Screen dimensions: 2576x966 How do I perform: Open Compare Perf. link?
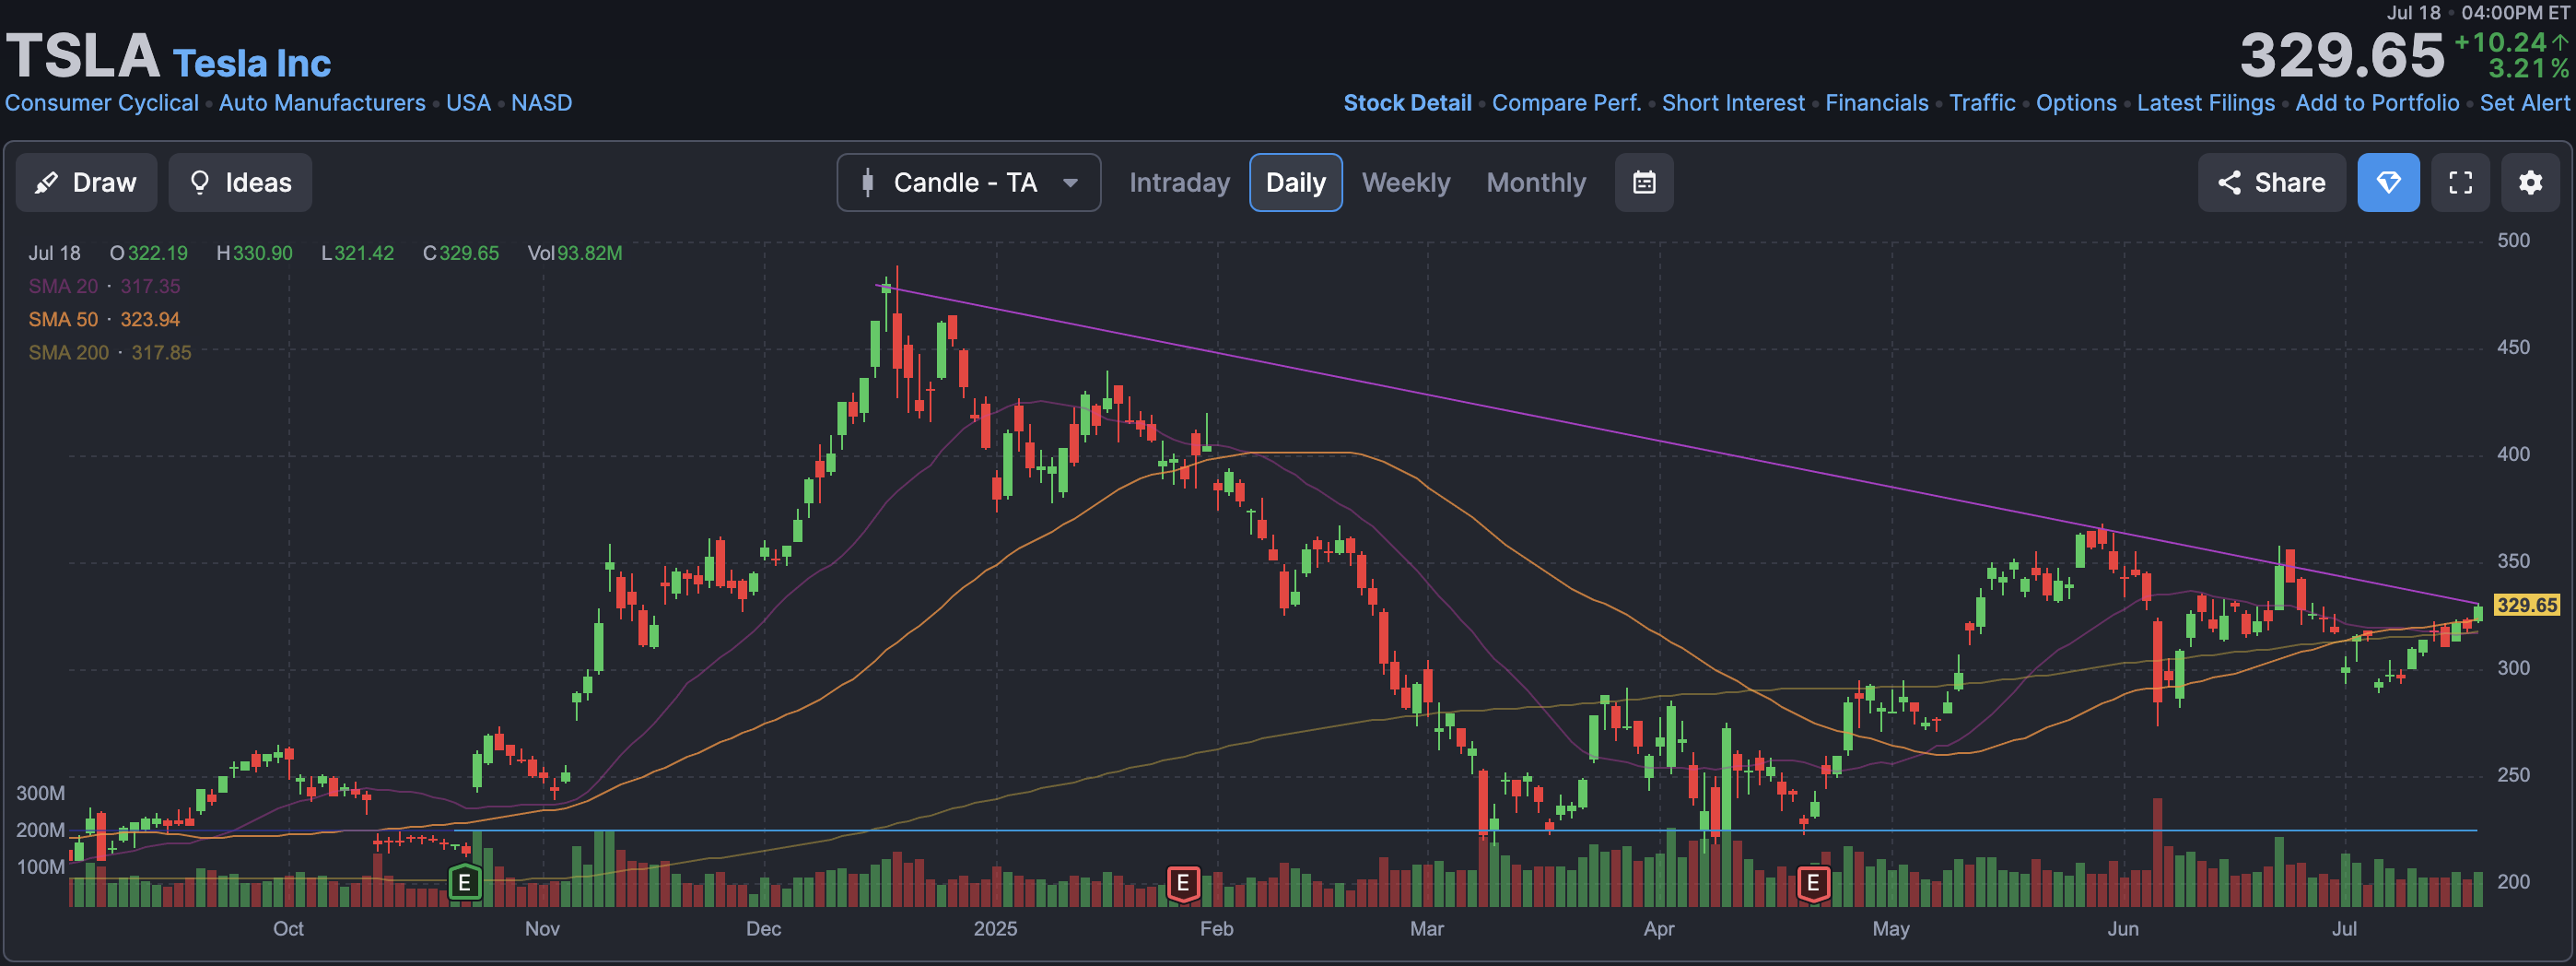coord(1566,103)
